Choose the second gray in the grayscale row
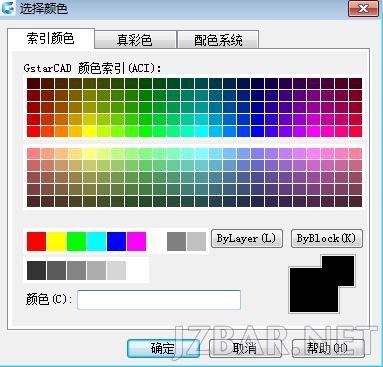Image resolution: width=383 pixels, height=367 pixels. (x=56, y=270)
